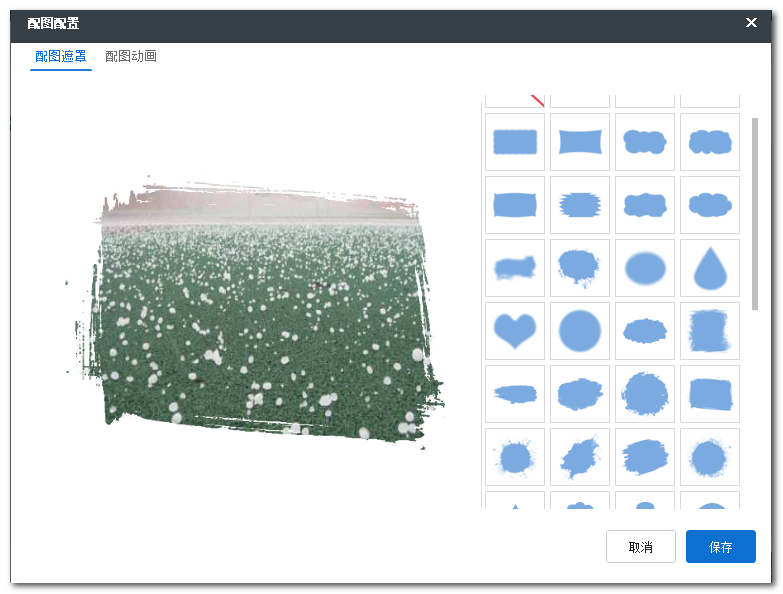
Task: Select the water drop mask
Action: [x=710, y=268]
